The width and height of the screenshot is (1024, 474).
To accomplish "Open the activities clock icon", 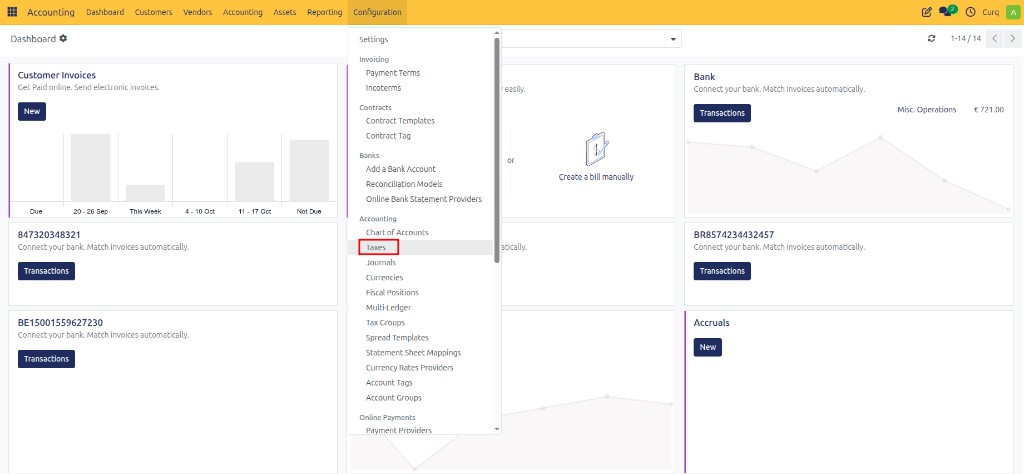I will (x=970, y=12).
